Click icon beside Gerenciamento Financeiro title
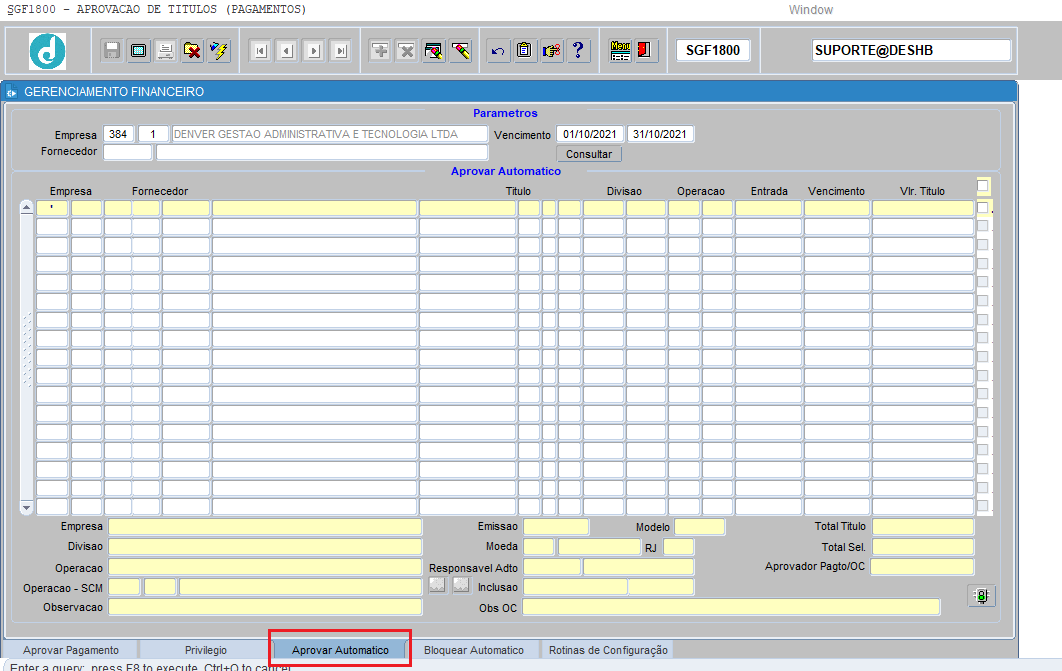 (x=12, y=92)
